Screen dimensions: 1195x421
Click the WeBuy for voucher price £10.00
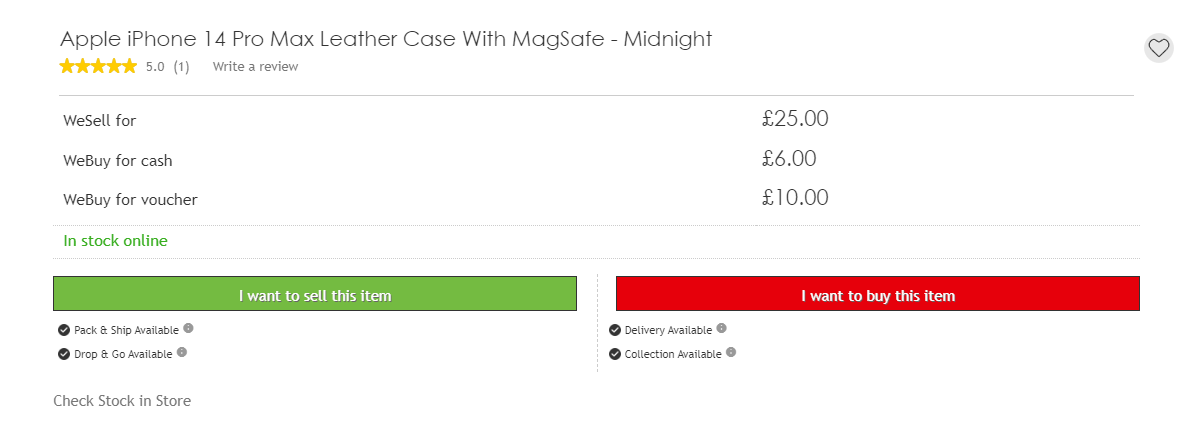click(795, 198)
